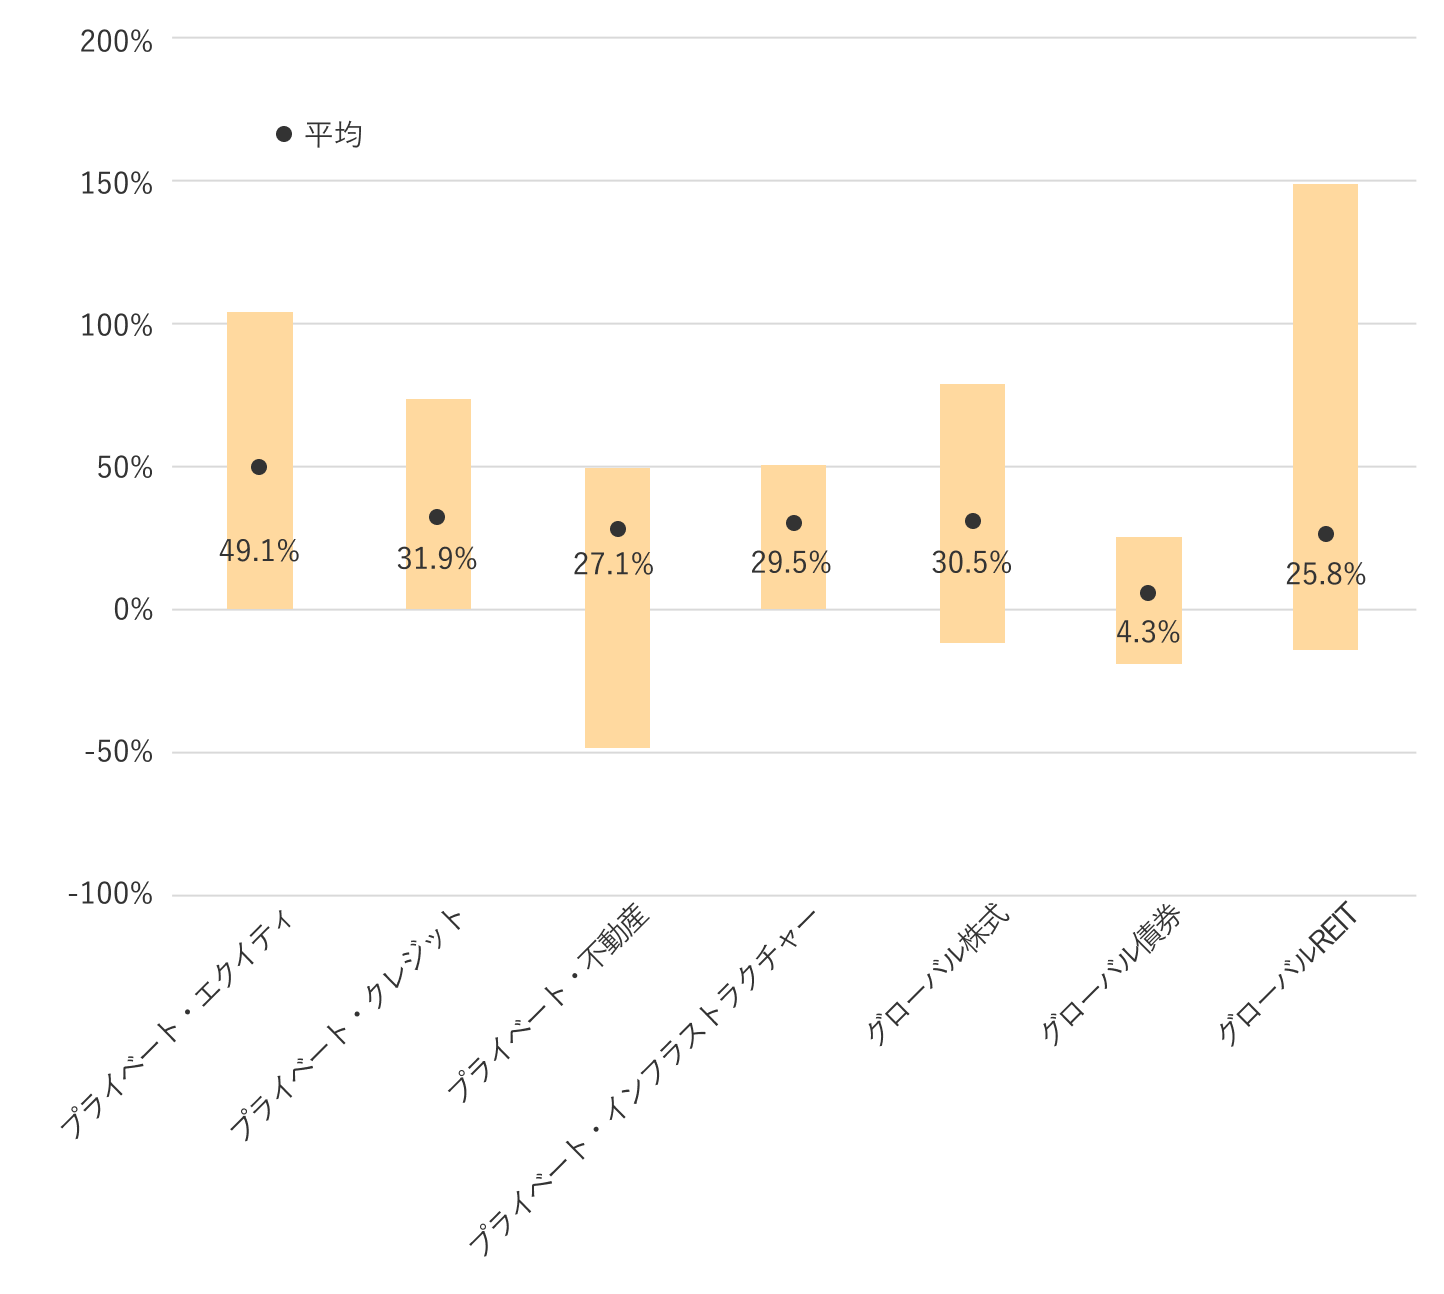Click the プライベート・エクイティ average dot
1444x1294 pixels.
pyautogui.click(x=259, y=467)
